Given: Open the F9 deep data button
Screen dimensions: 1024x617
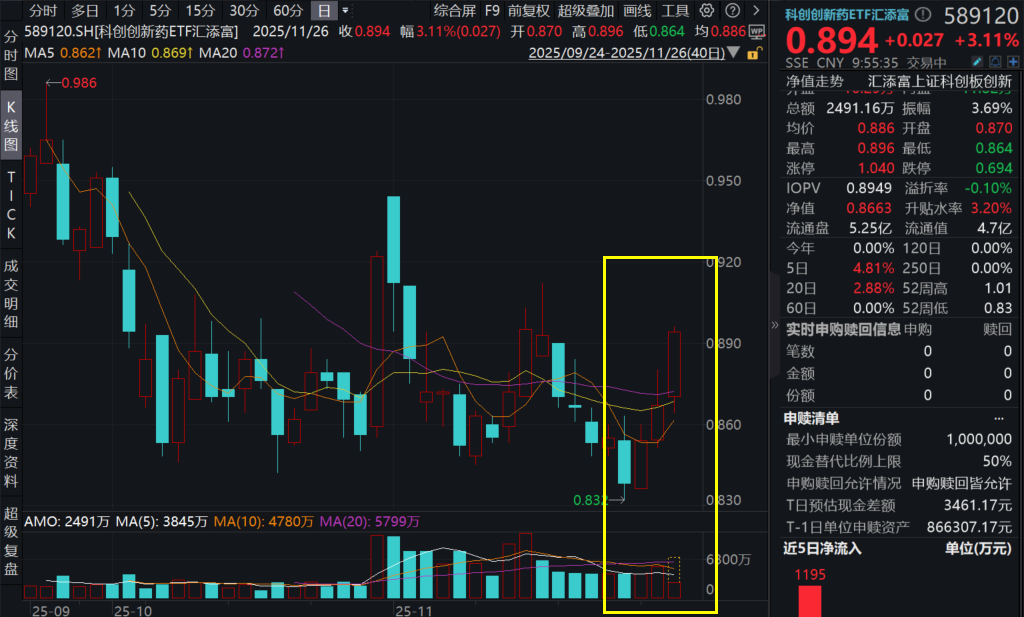Looking at the screenshot, I should [x=492, y=10].
